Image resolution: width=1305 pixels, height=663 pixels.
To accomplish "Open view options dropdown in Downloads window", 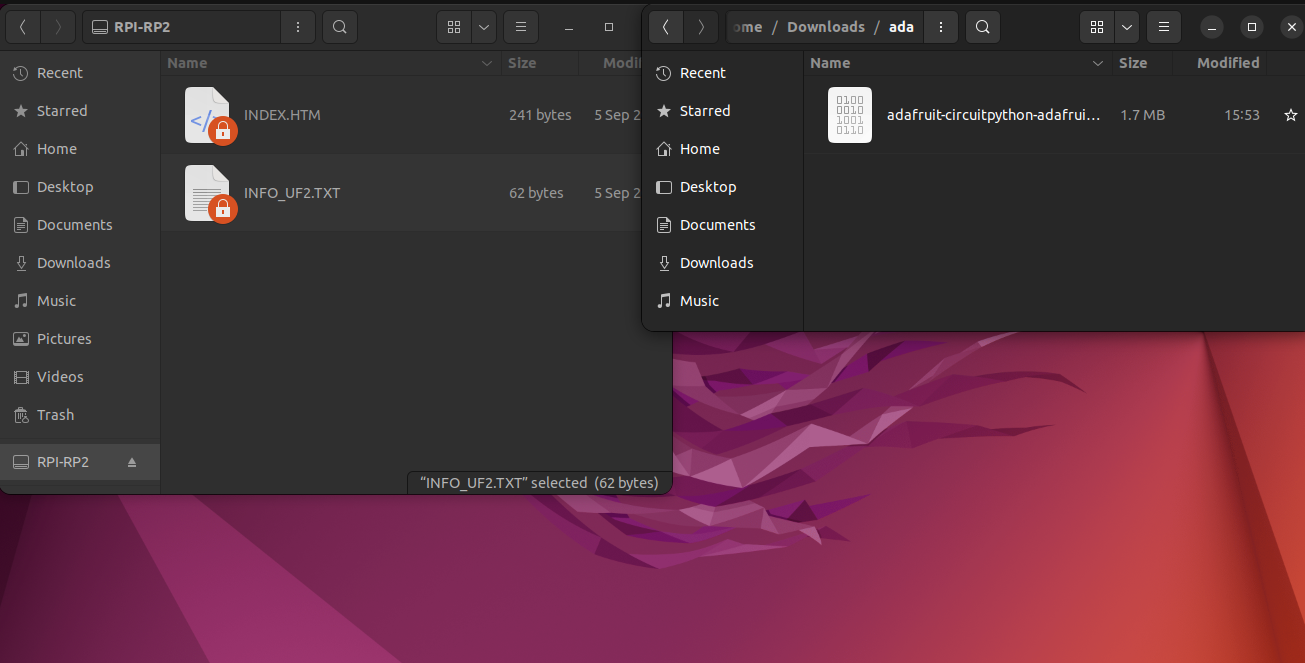I will [x=1126, y=27].
